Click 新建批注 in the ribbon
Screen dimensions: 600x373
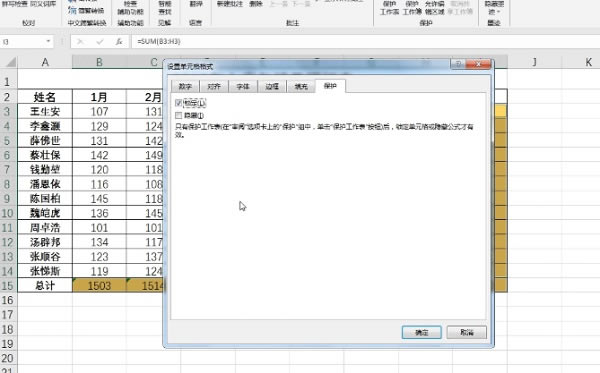(x=230, y=4)
